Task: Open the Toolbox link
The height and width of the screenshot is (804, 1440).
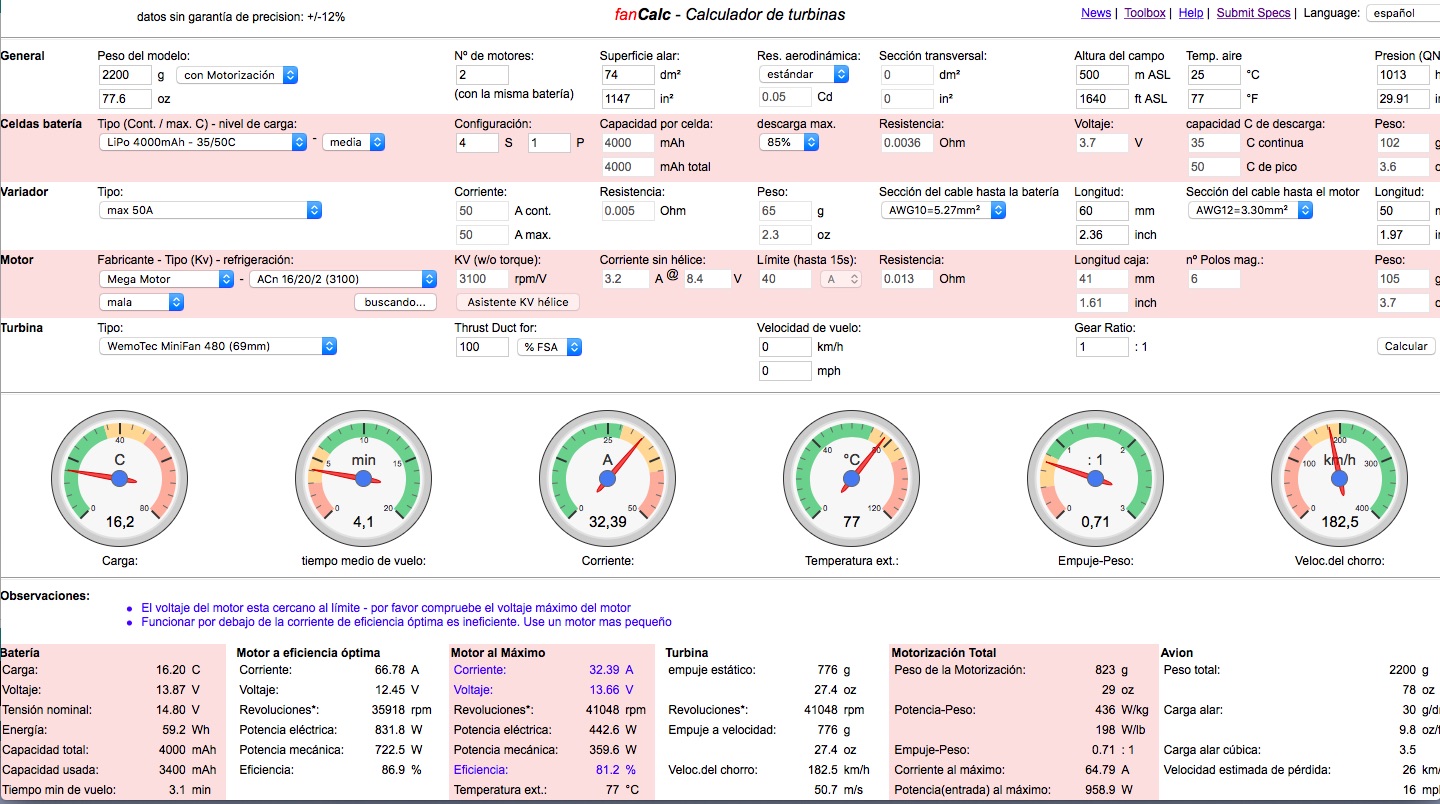Action: tap(1144, 13)
